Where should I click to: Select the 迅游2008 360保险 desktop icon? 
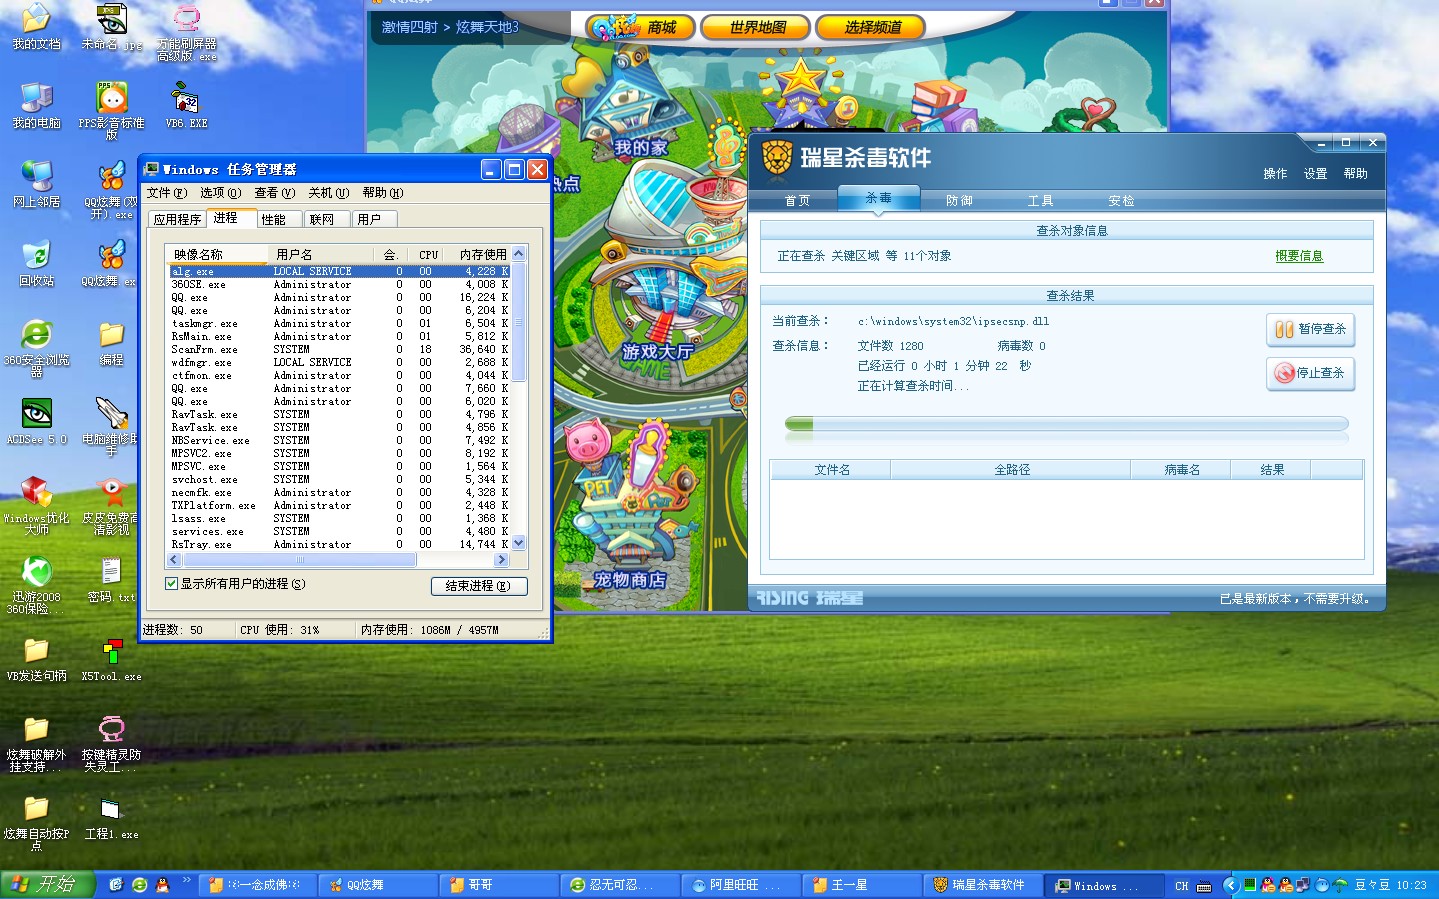(x=36, y=584)
